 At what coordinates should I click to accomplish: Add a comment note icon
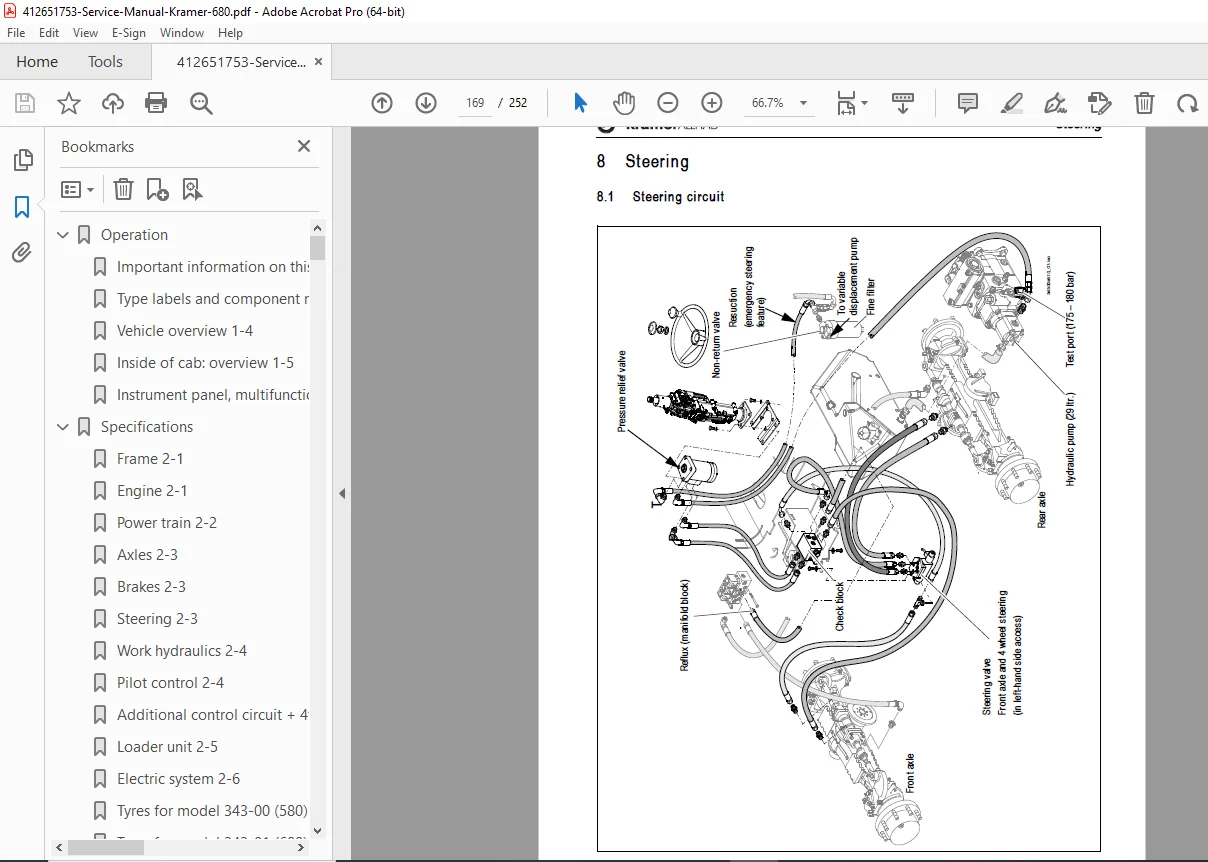click(x=967, y=103)
